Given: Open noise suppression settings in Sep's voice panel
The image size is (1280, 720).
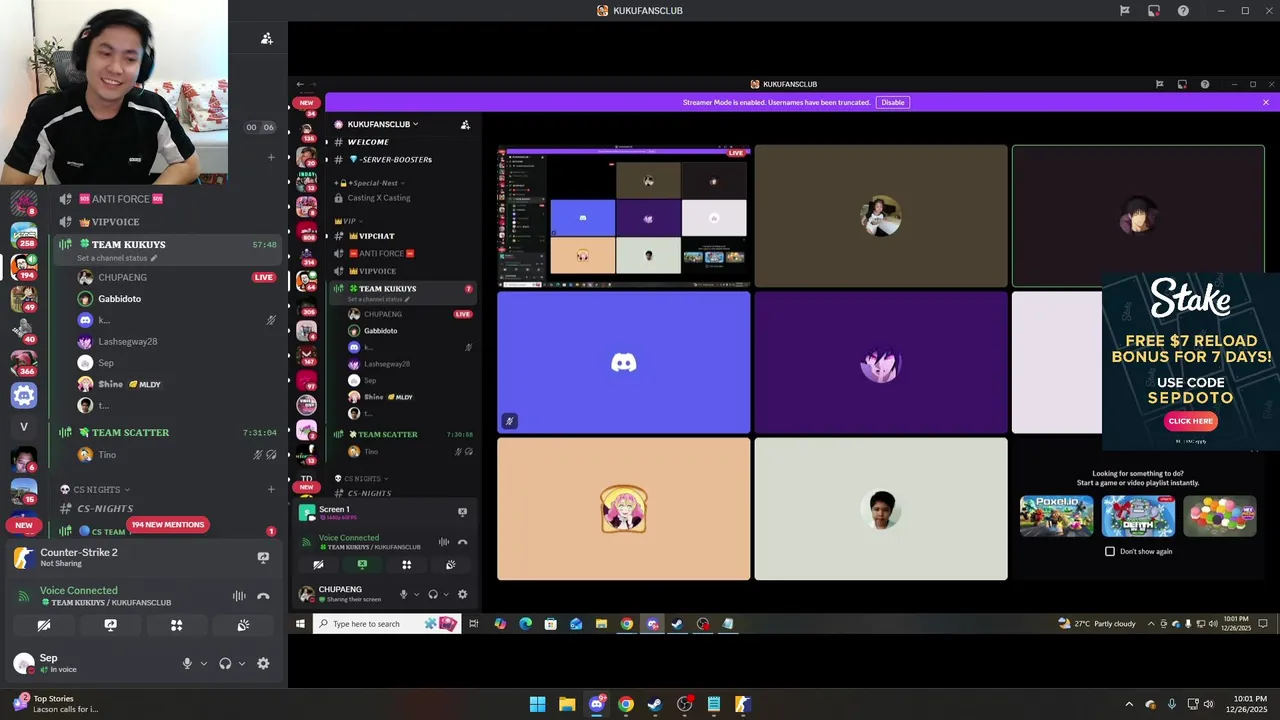Looking at the screenshot, I should (239, 596).
